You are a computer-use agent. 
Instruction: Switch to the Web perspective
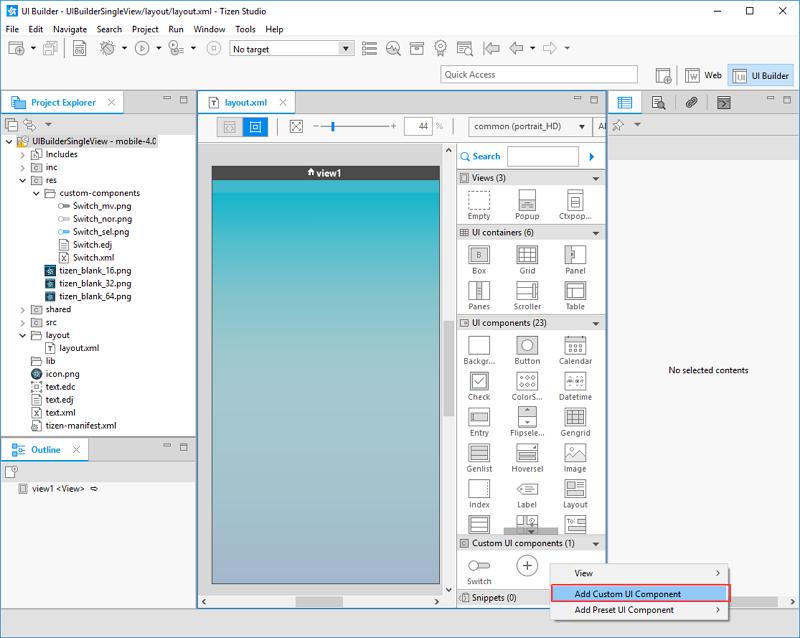[703, 75]
